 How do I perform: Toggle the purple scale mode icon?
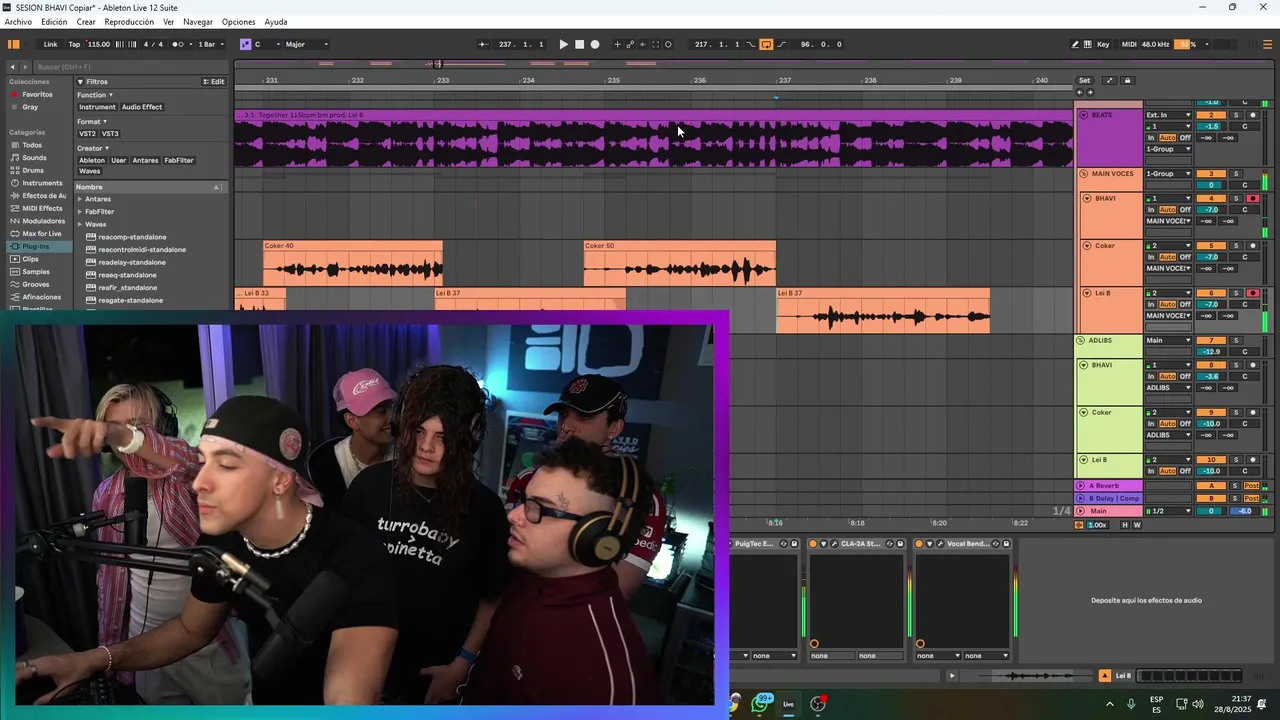coord(245,44)
